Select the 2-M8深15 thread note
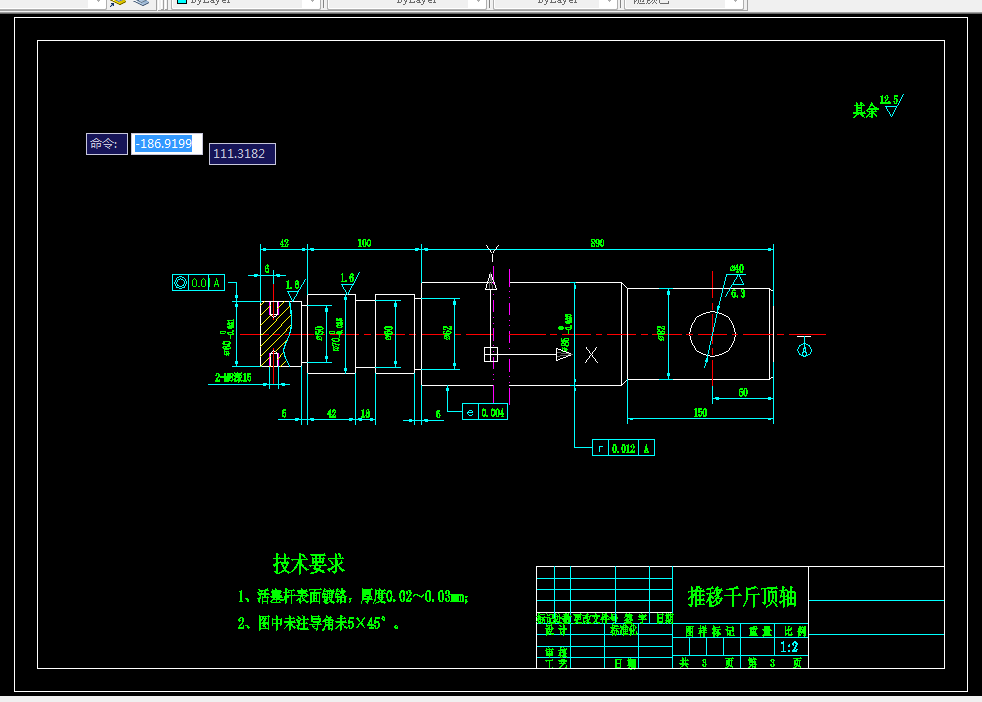The height and width of the screenshot is (702, 982). (x=233, y=378)
